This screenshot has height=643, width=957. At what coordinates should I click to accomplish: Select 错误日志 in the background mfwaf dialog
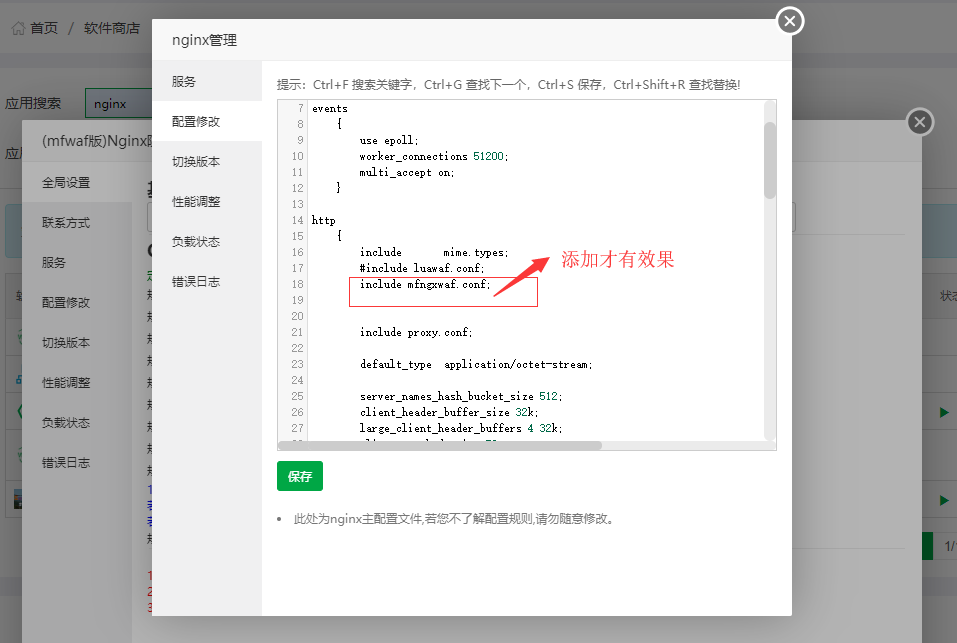(77, 463)
